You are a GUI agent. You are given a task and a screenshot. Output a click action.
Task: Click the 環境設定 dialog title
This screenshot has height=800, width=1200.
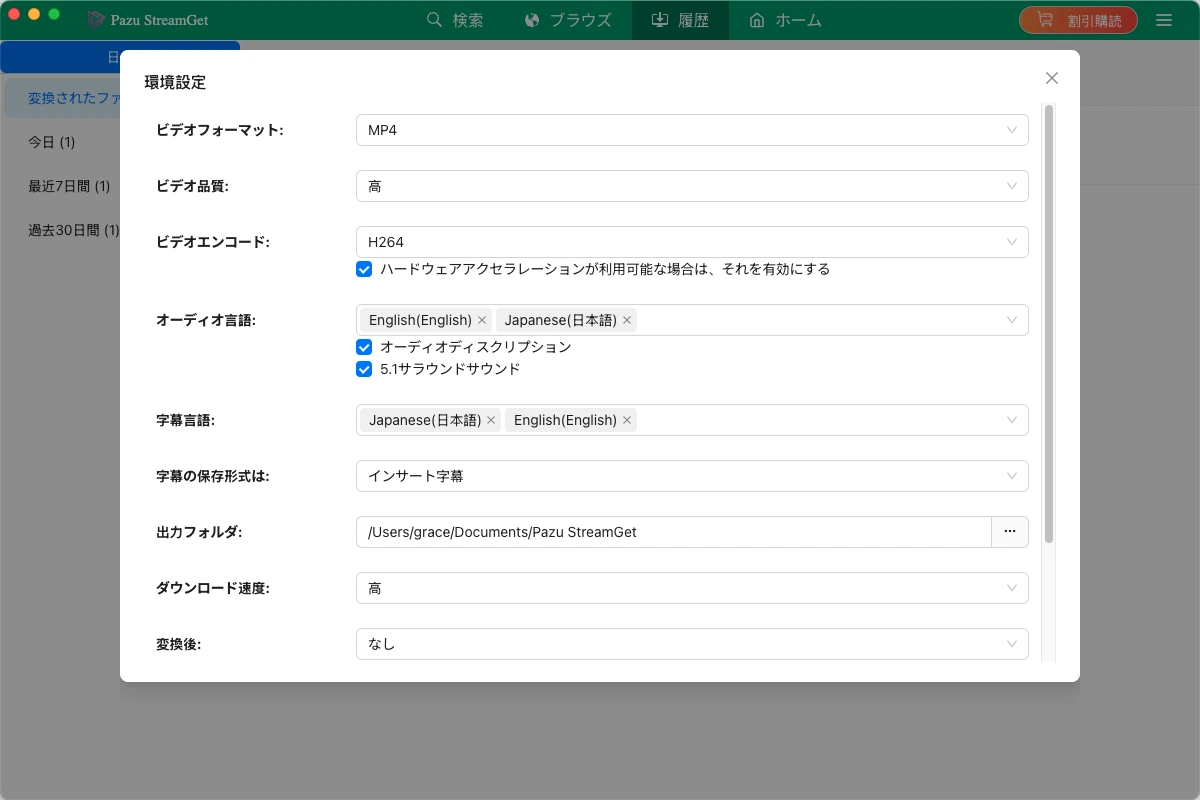pos(175,83)
